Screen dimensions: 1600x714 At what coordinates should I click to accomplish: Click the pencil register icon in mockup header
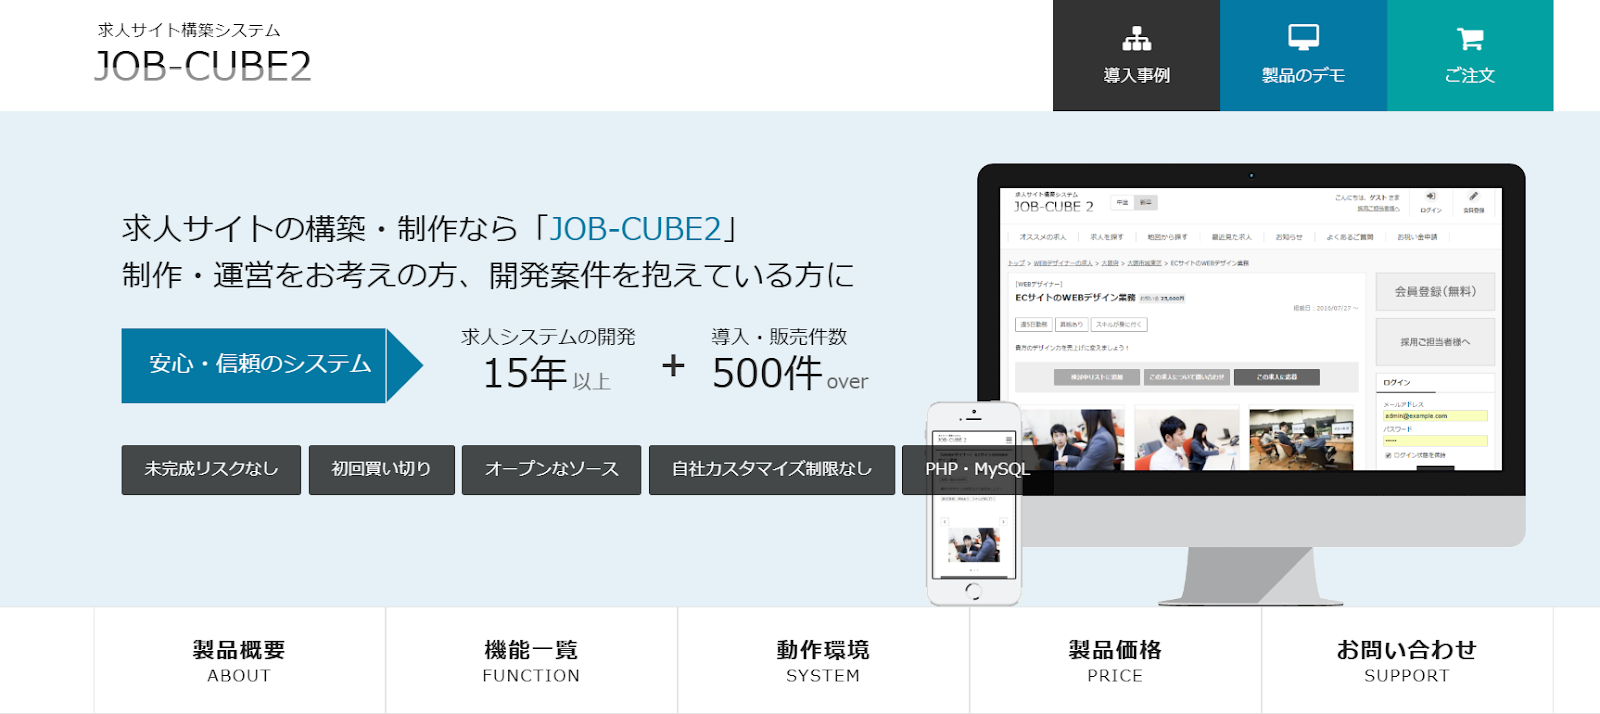pyautogui.click(x=1473, y=197)
